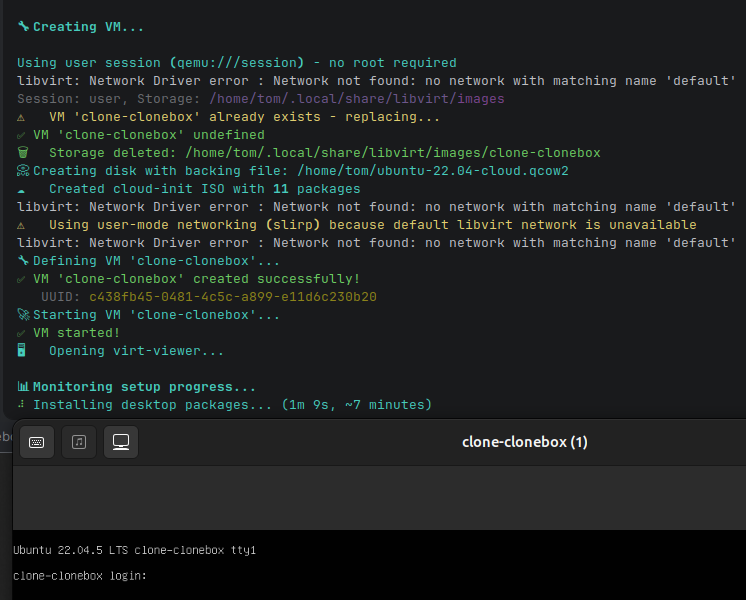Image resolution: width=746 pixels, height=600 pixels.
Task: Click the clone-clonebox (1) window title
Action: click(x=524, y=442)
